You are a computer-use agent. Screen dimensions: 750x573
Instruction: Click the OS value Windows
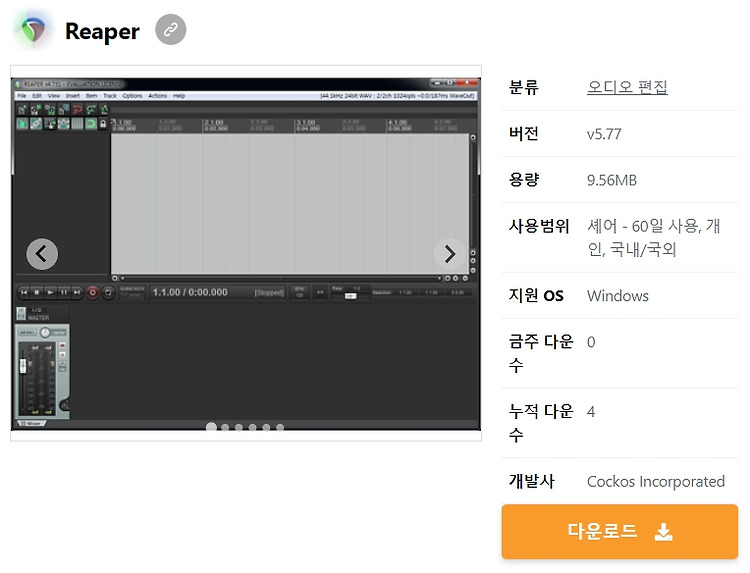pos(618,296)
